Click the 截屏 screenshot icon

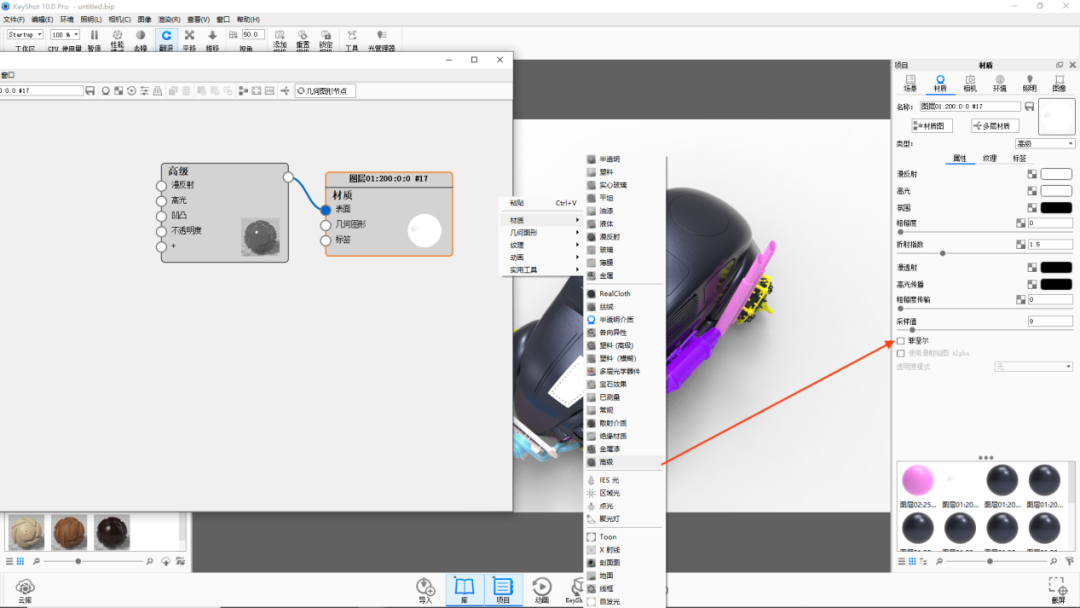pos(1057,587)
